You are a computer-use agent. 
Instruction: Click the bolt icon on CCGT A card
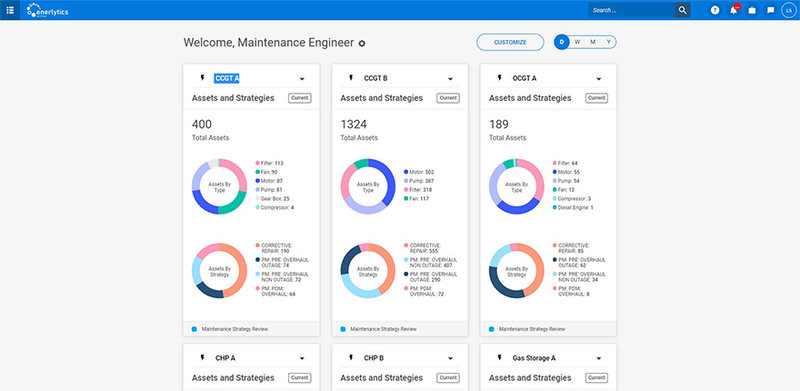point(203,78)
